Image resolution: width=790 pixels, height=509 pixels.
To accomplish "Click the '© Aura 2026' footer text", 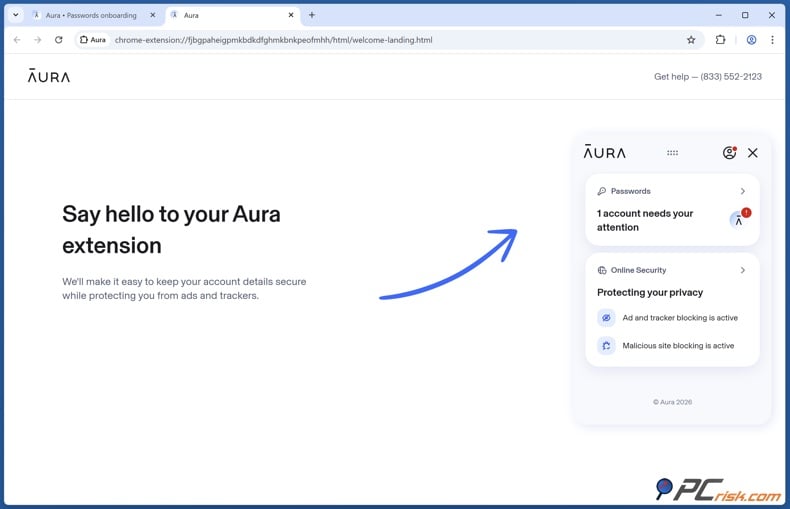I will [673, 402].
